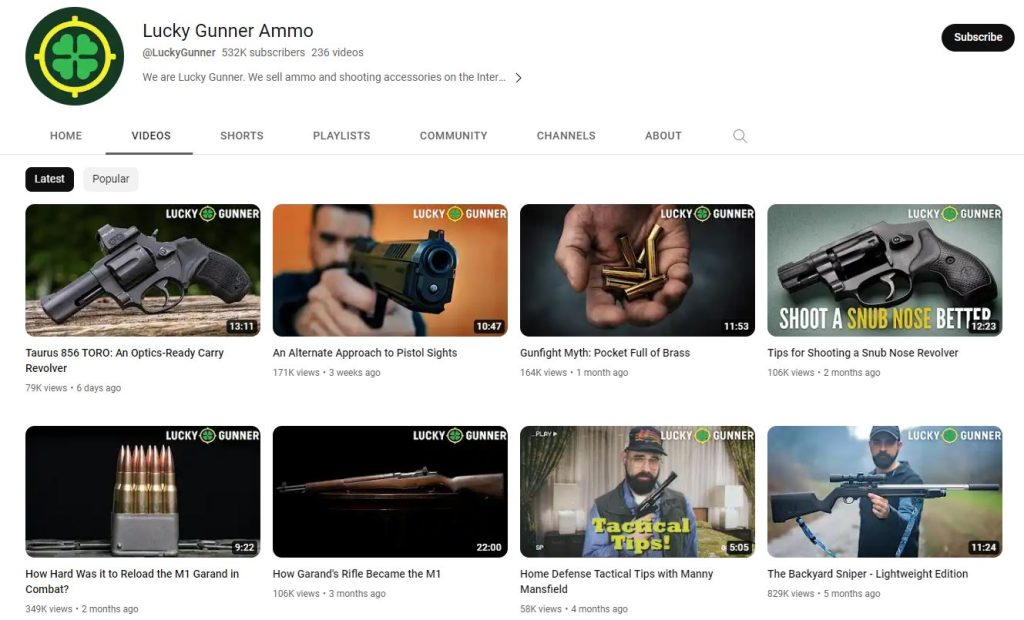The image size is (1024, 620).
Task: Subscribe to Lucky Gunner Ammo
Action: pos(977,37)
